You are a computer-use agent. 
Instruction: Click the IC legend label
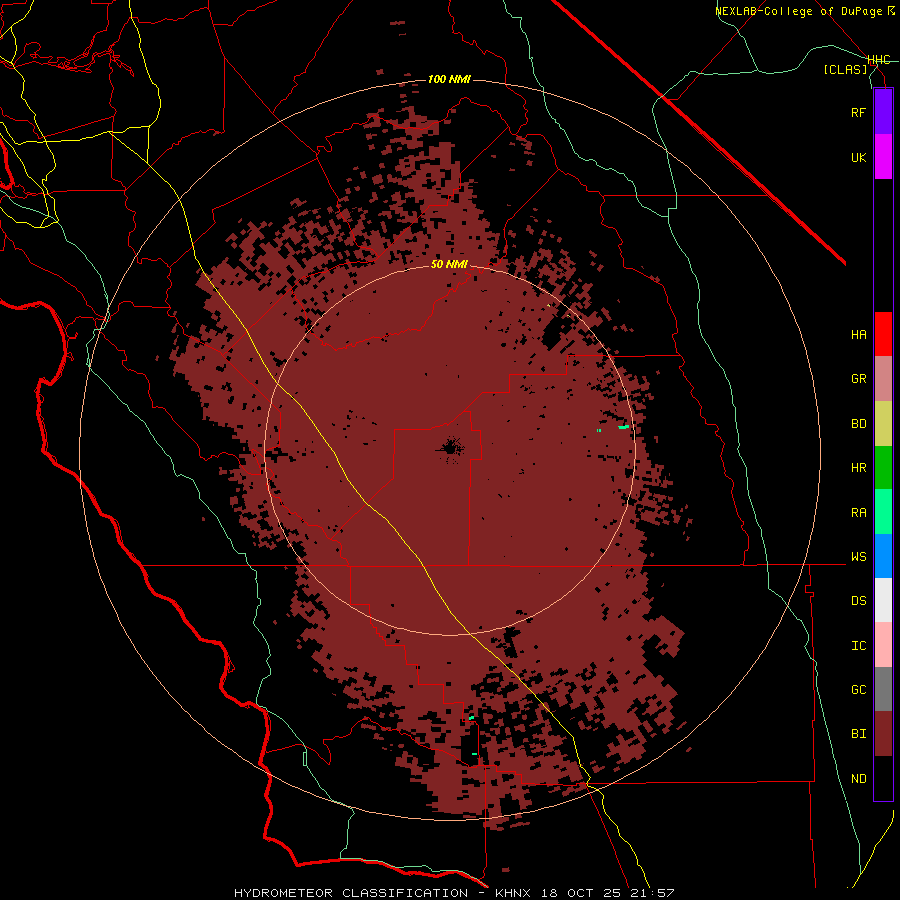click(x=859, y=646)
